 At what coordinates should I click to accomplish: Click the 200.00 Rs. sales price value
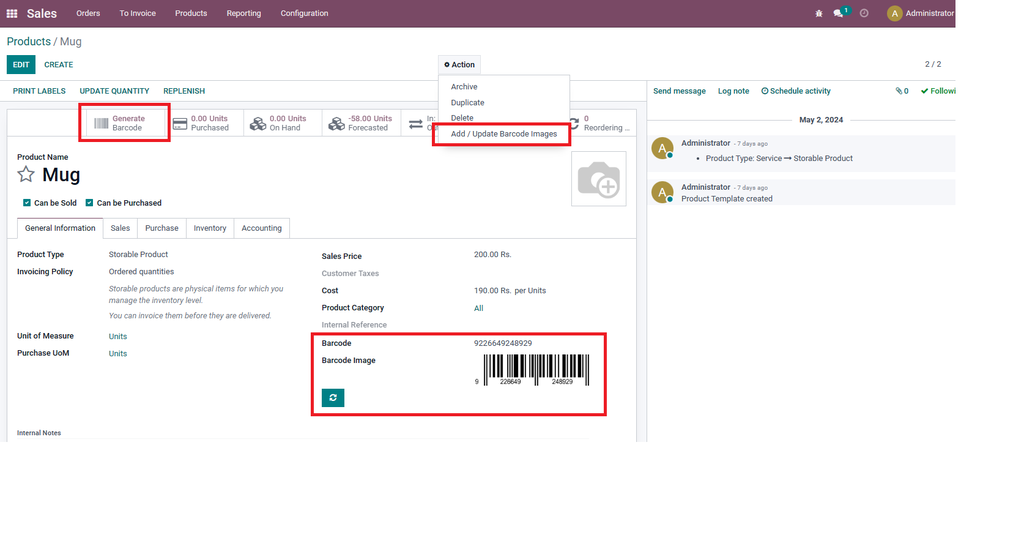[x=492, y=254]
